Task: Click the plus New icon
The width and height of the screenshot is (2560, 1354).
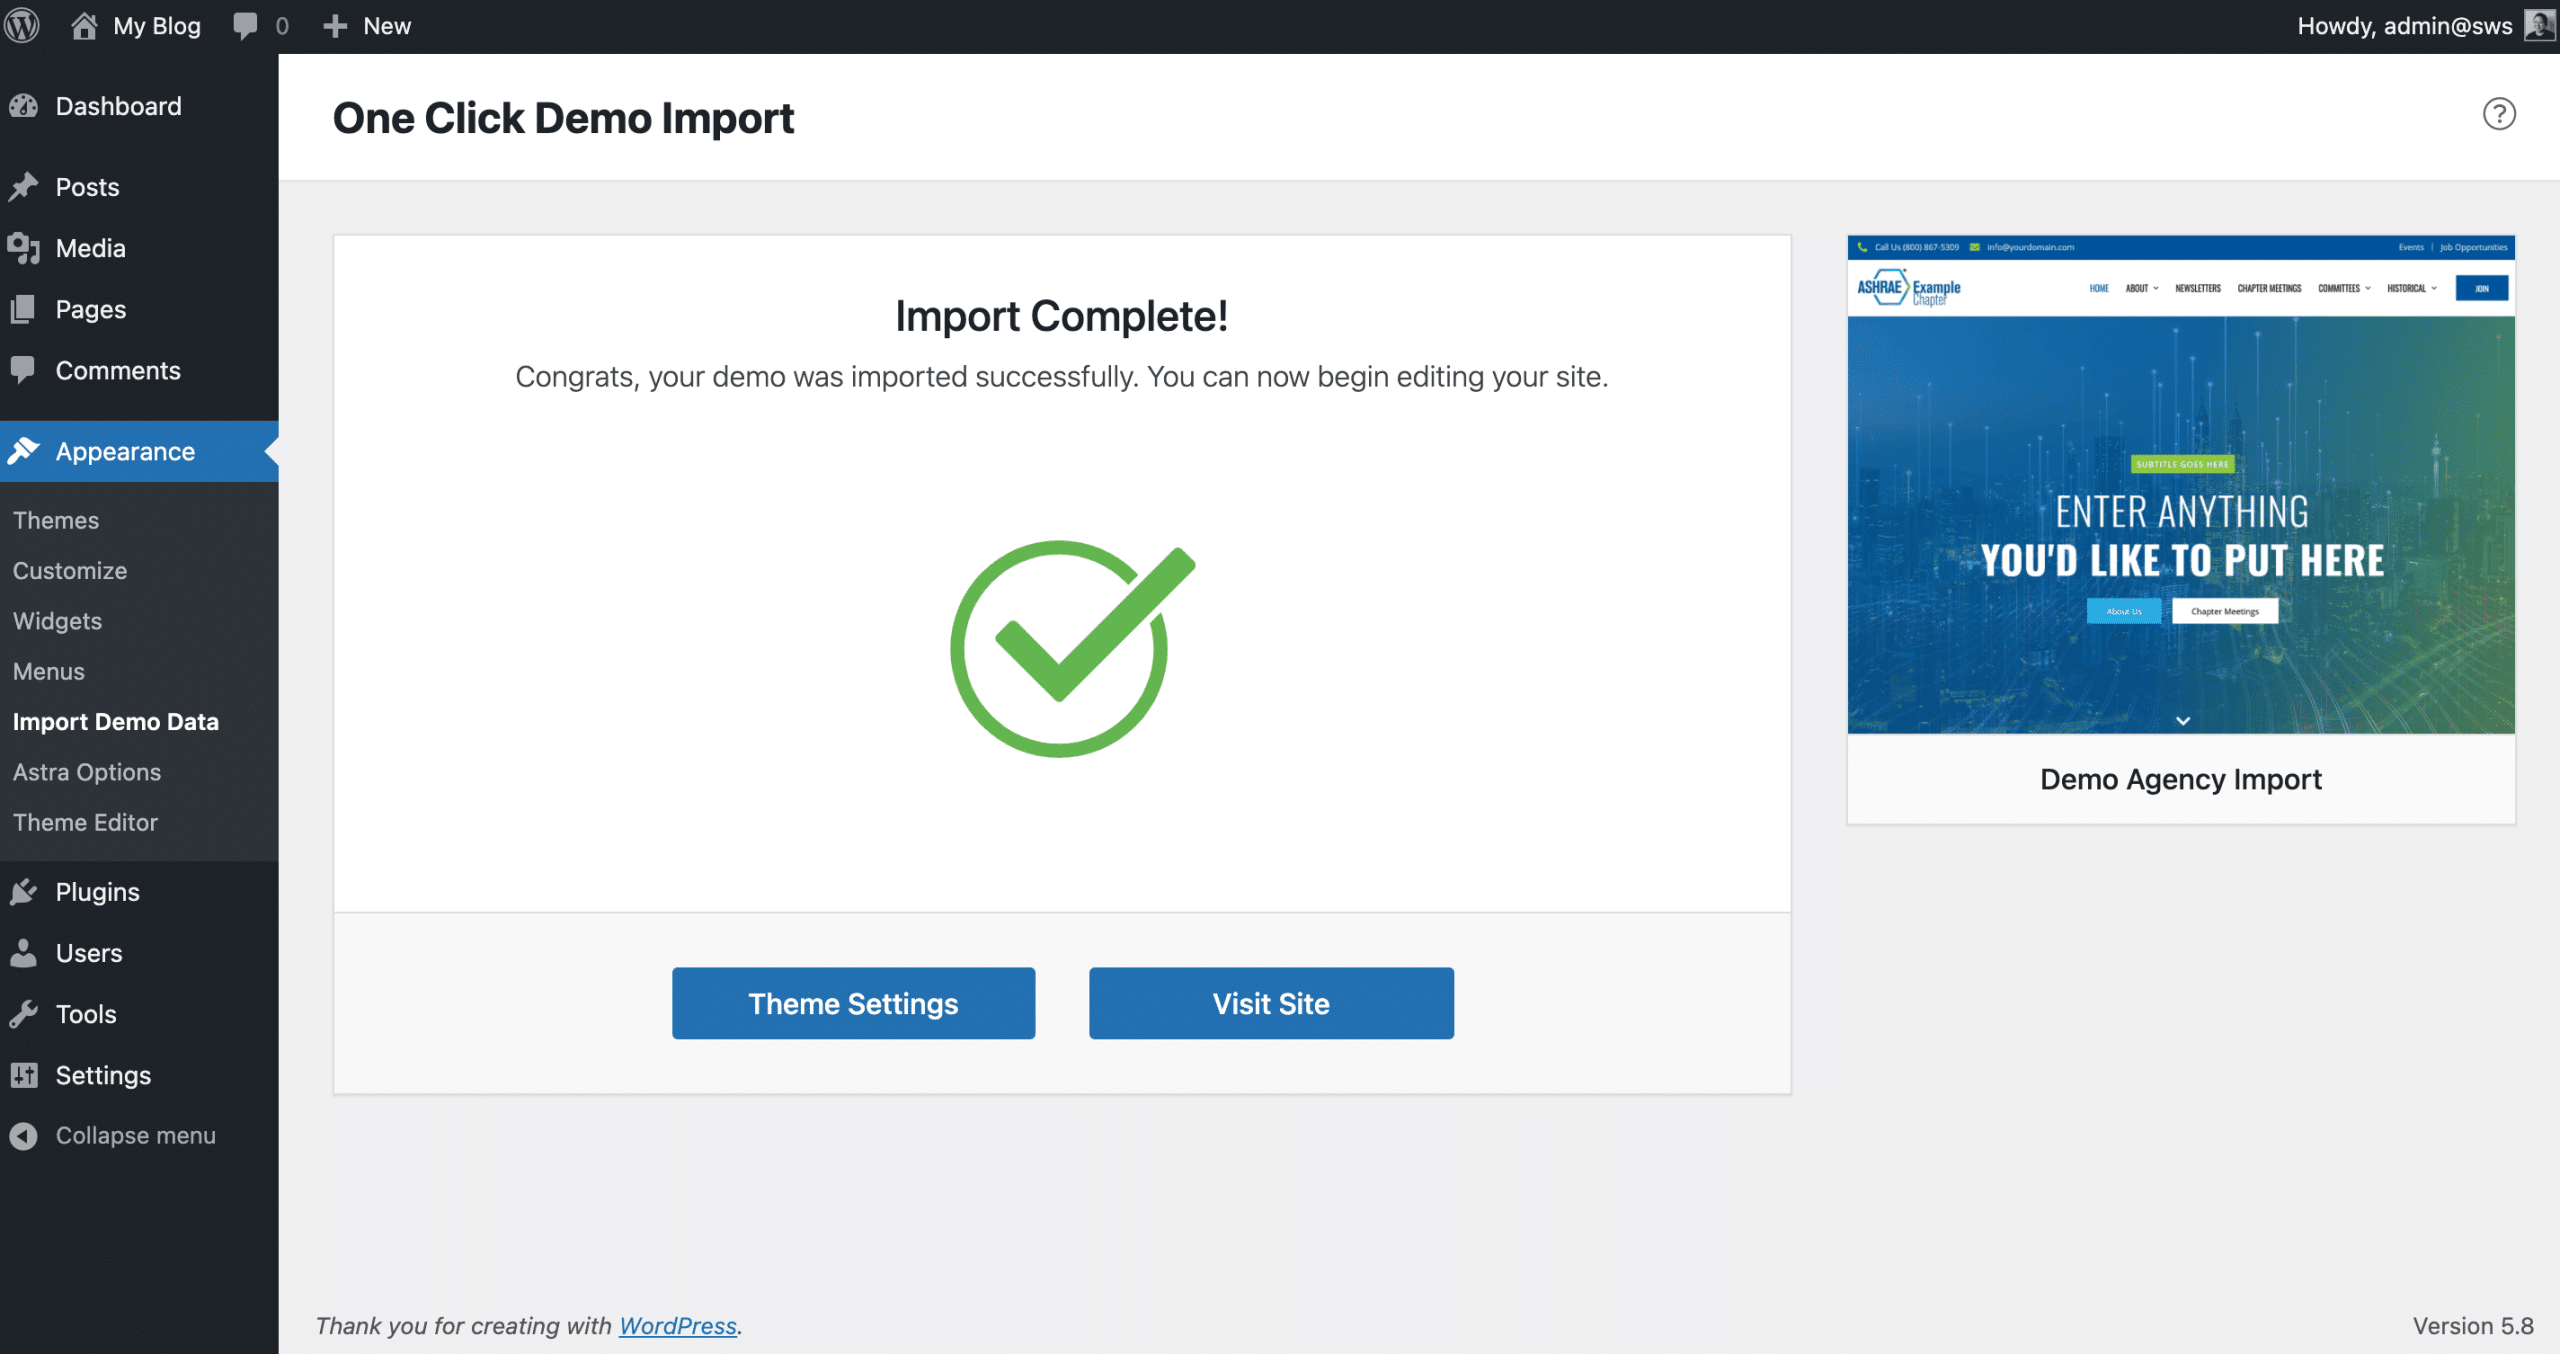Action: click(335, 26)
